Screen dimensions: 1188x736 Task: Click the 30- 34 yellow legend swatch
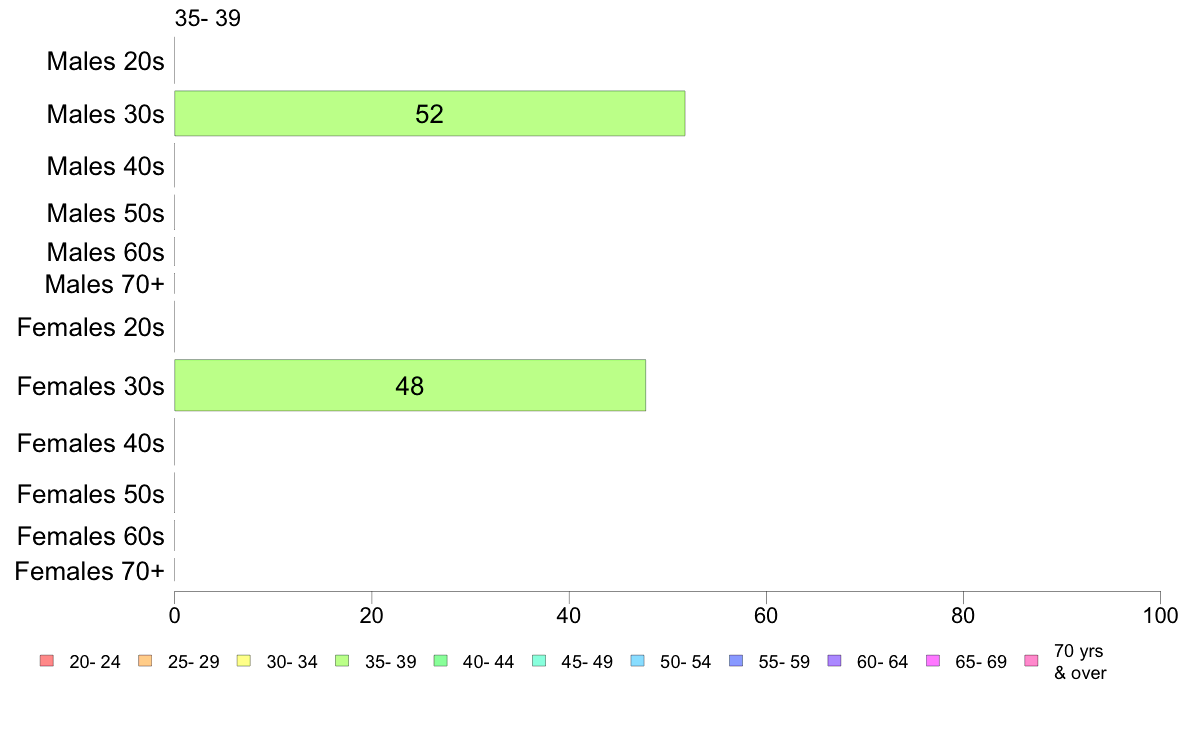[x=244, y=661]
